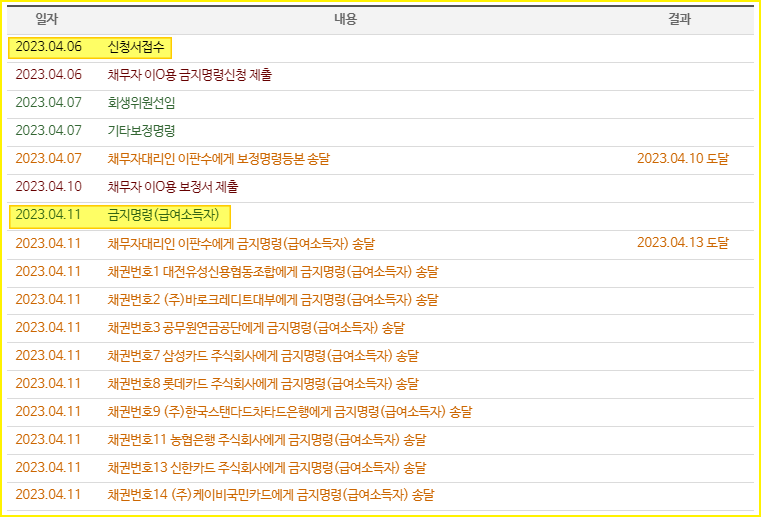The height and width of the screenshot is (517, 761).
Task: Select 채권번호1 대전유성신용협동조합 송달 entry
Action: pyautogui.click(x=273, y=271)
